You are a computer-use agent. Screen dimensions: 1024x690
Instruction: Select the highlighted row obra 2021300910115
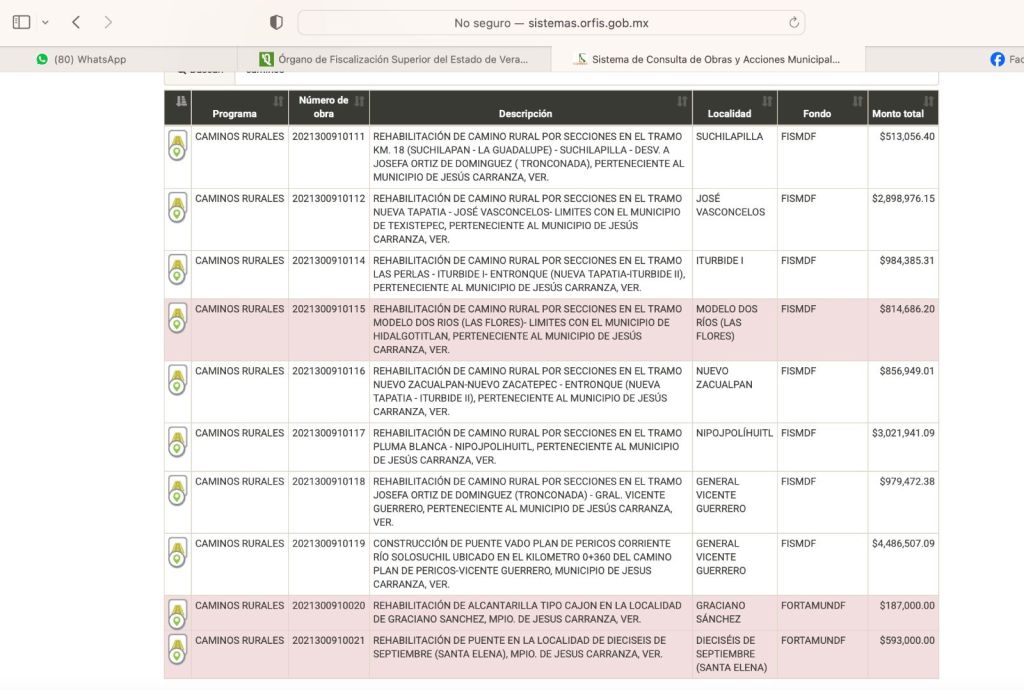pos(532,329)
